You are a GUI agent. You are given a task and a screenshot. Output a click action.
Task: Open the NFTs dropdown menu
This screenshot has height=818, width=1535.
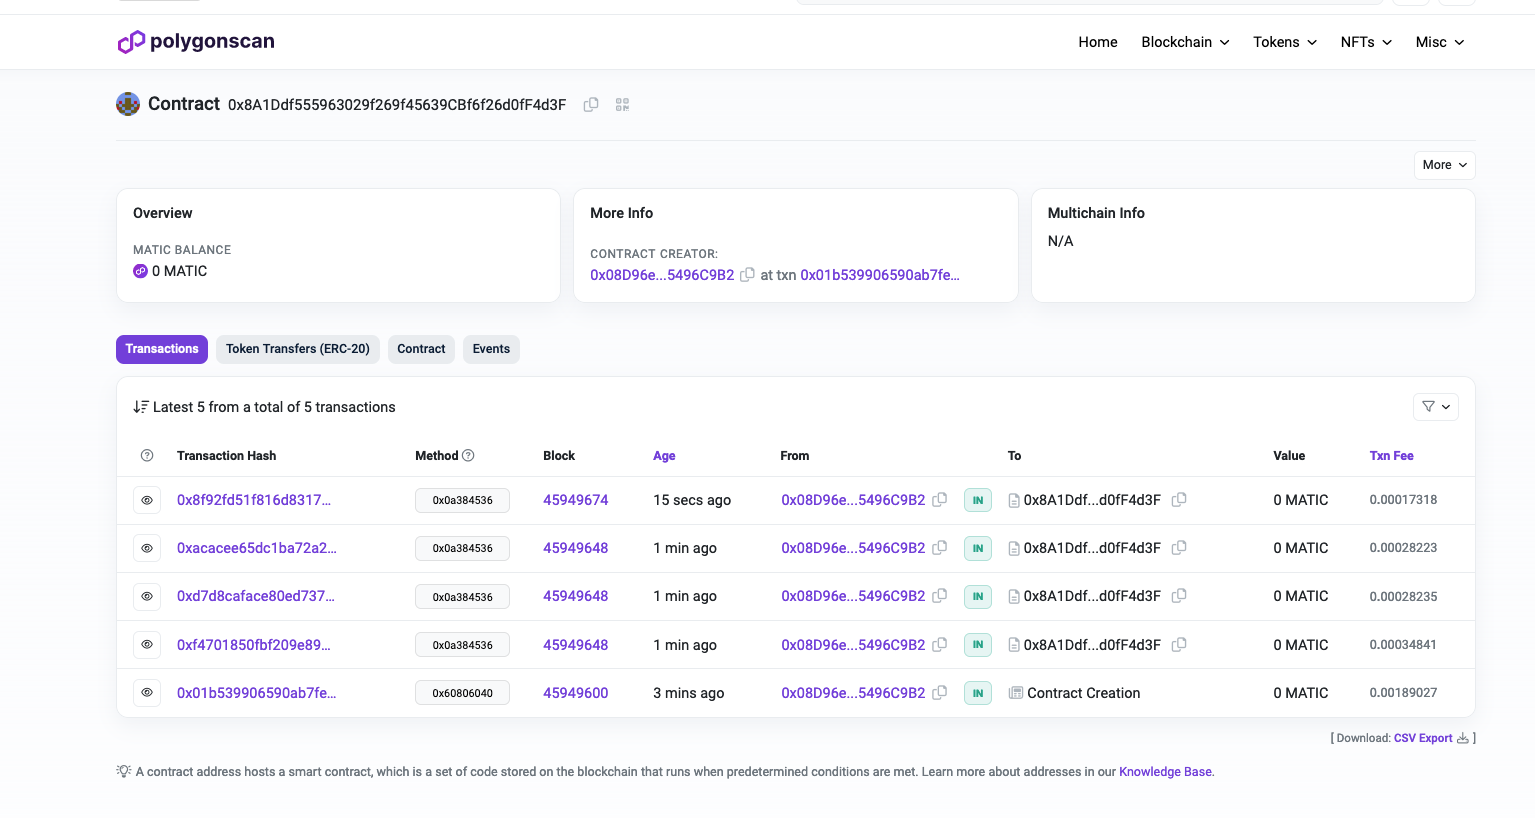pyautogui.click(x=1366, y=42)
